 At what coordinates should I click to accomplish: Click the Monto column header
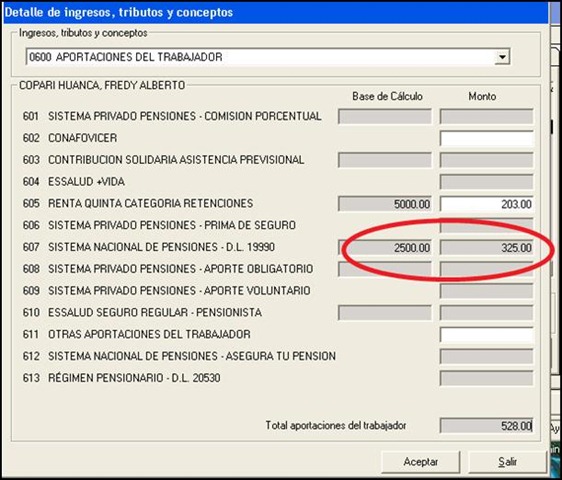[x=482, y=96]
